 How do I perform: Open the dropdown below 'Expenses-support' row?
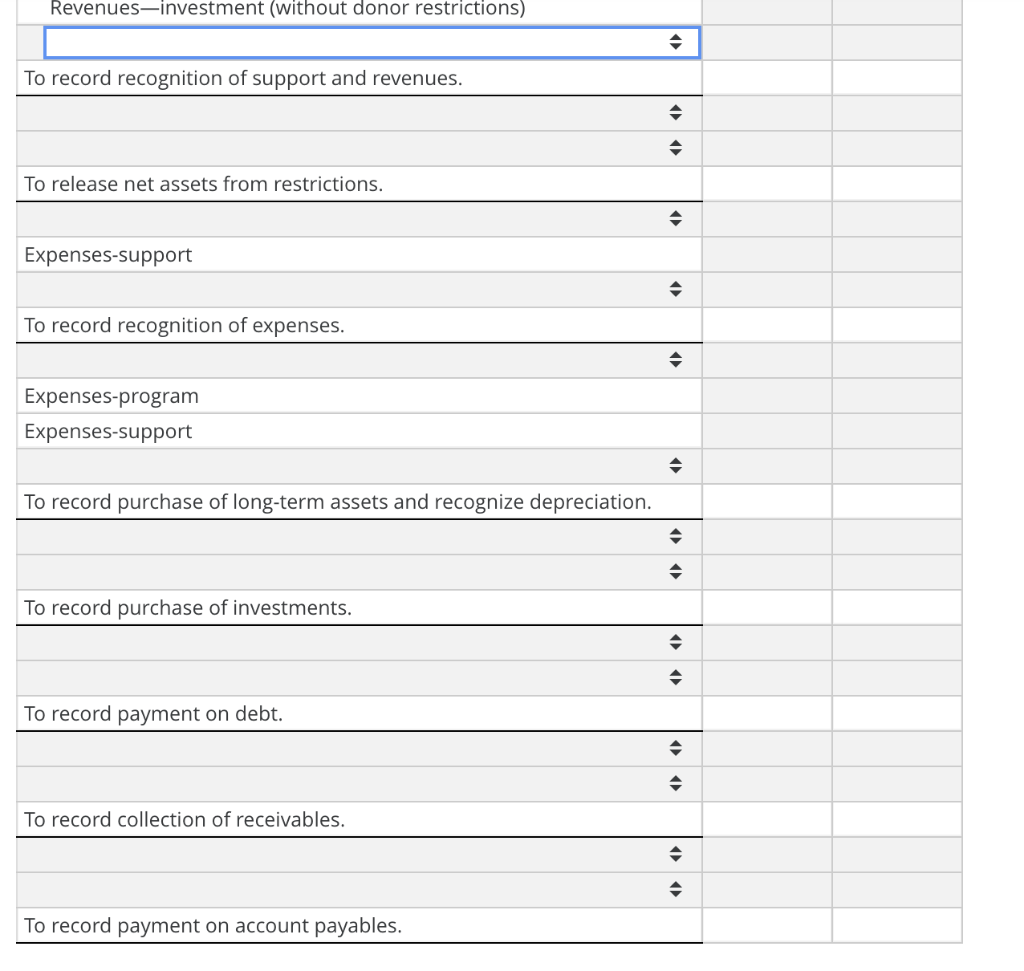tap(677, 289)
